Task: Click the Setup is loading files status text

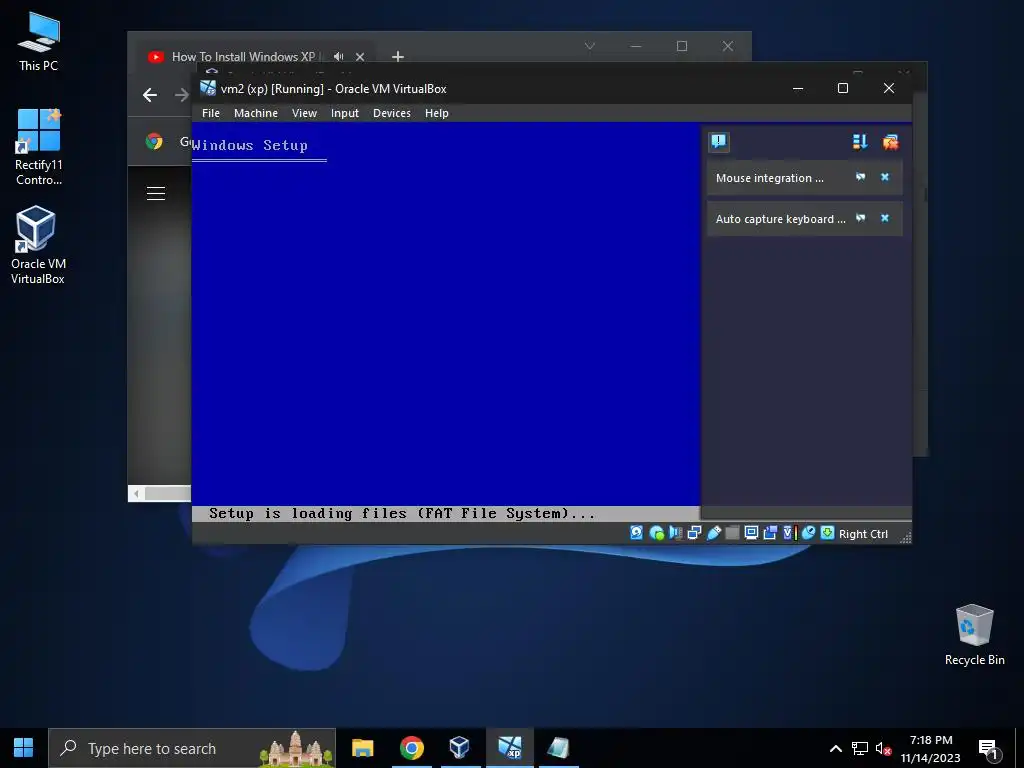Action: [402, 513]
